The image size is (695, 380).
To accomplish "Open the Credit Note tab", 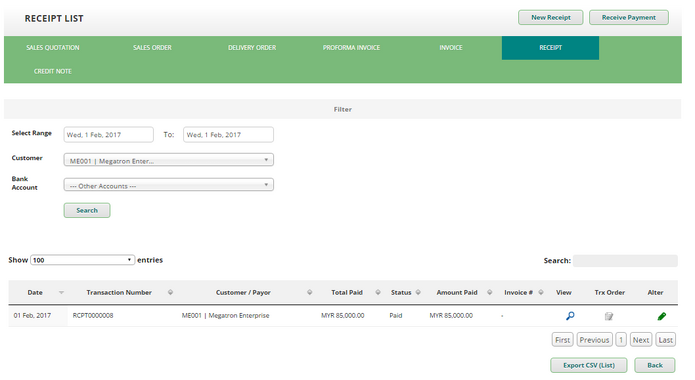I will [53, 71].
